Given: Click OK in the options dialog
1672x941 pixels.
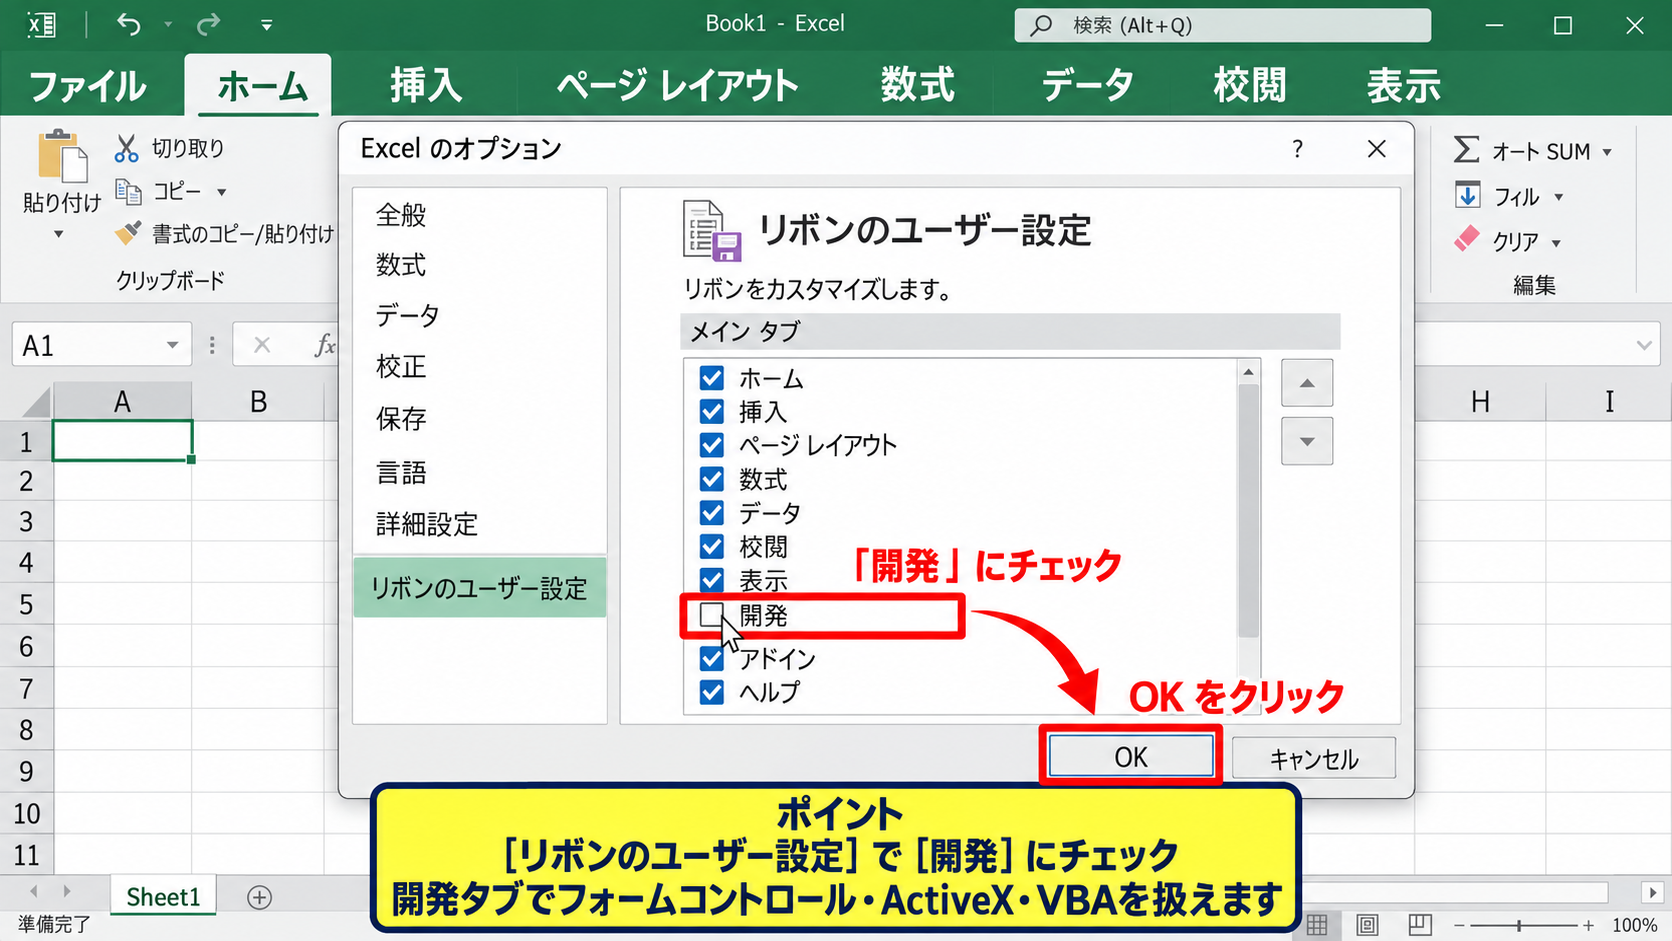Looking at the screenshot, I should click(1131, 757).
